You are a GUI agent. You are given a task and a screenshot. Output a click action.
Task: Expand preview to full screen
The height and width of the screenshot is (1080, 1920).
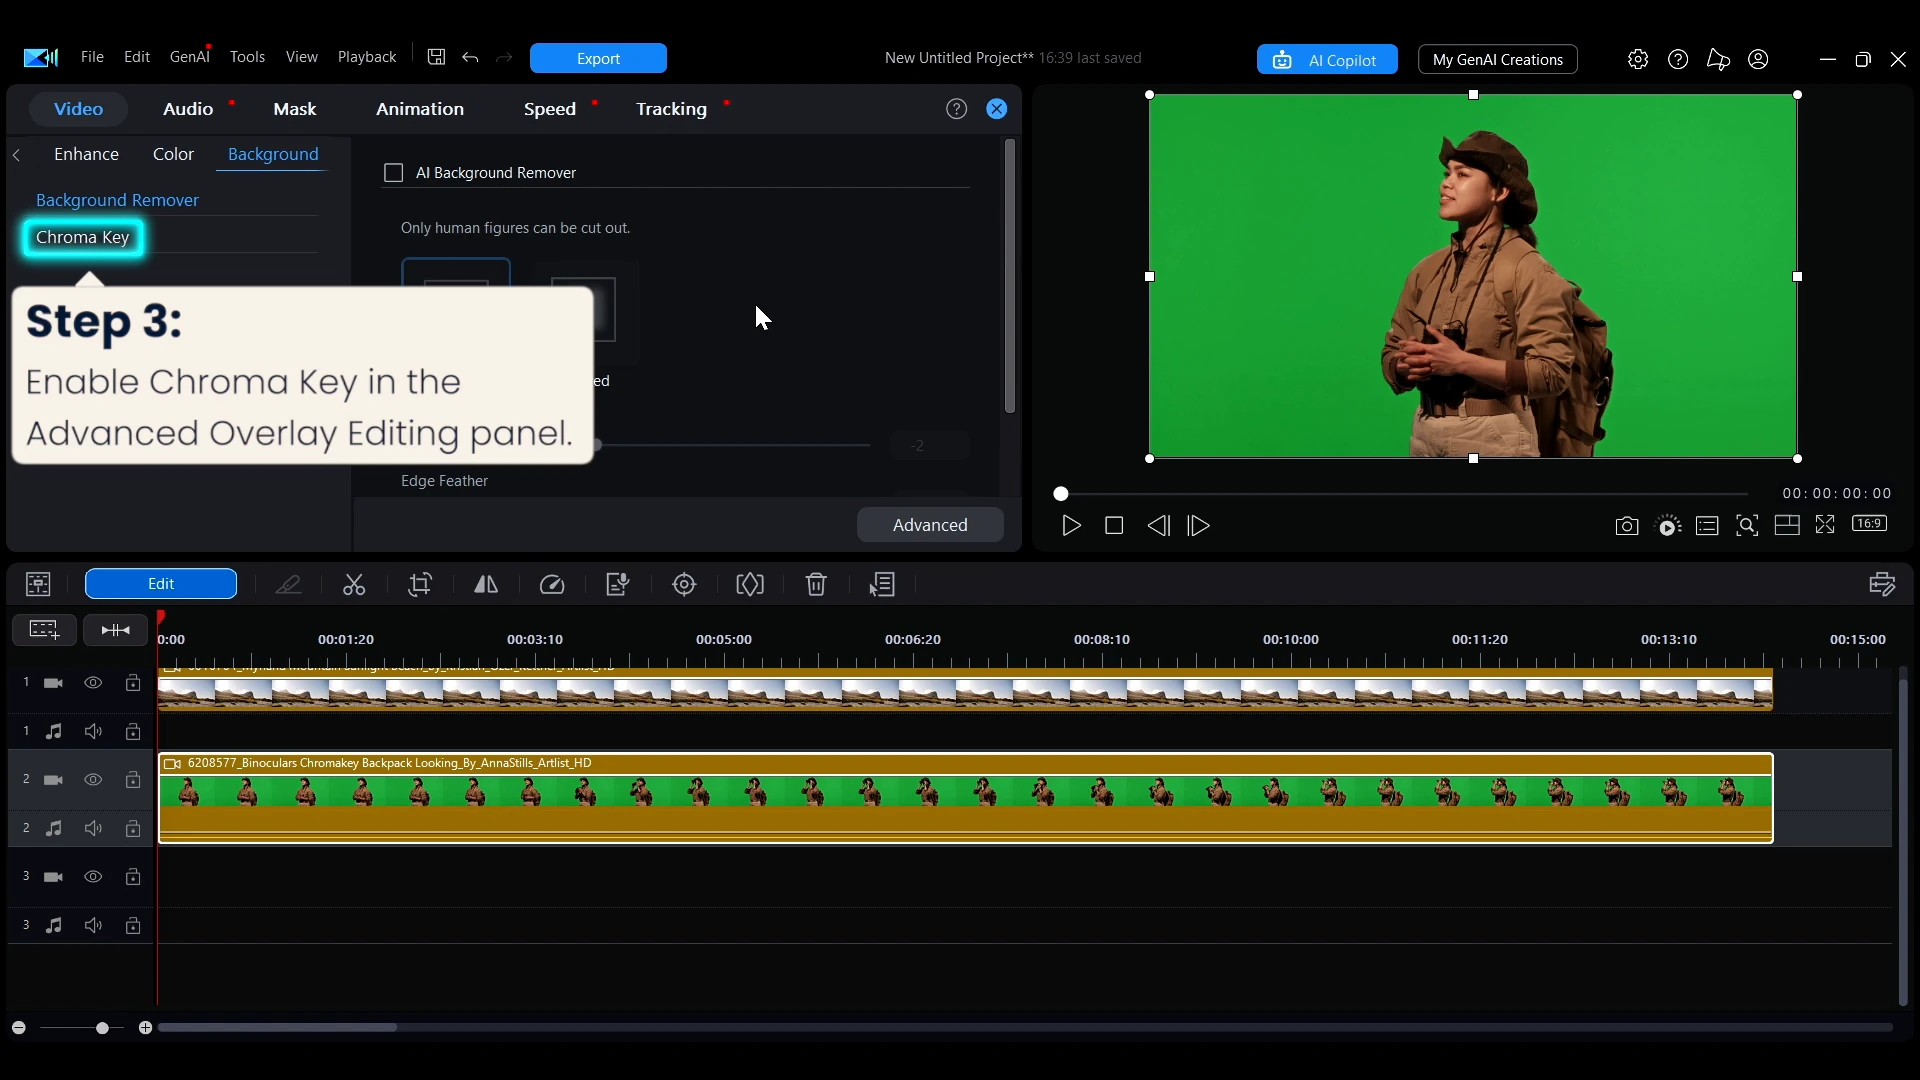(1825, 525)
